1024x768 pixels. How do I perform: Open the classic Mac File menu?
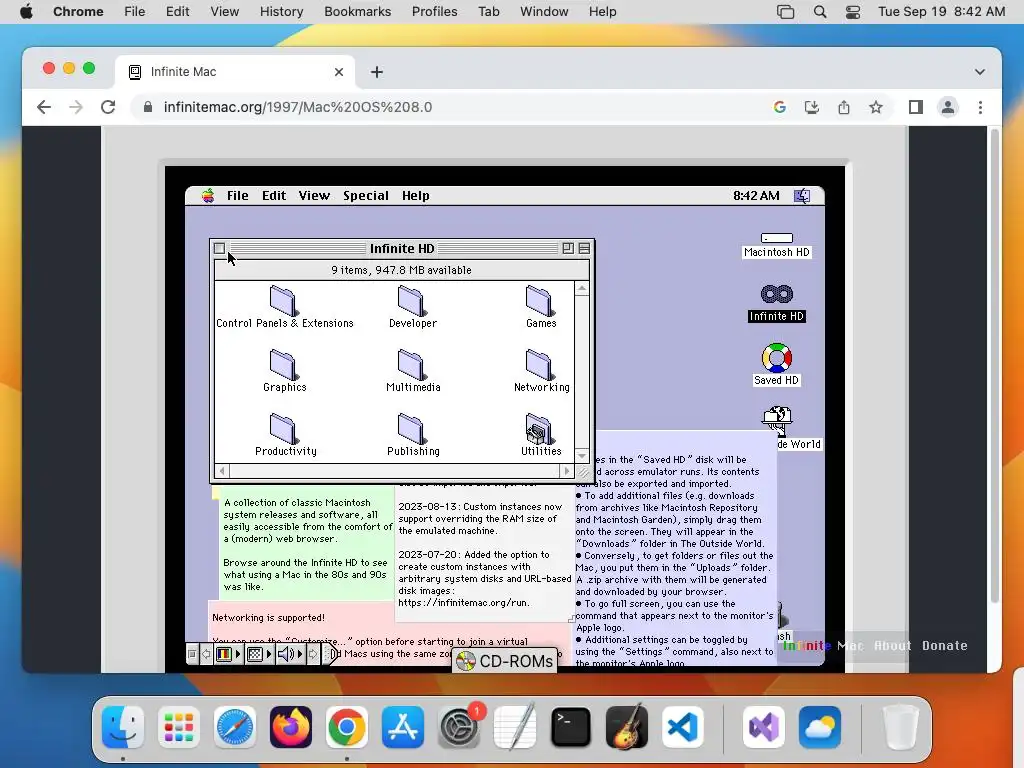point(238,196)
